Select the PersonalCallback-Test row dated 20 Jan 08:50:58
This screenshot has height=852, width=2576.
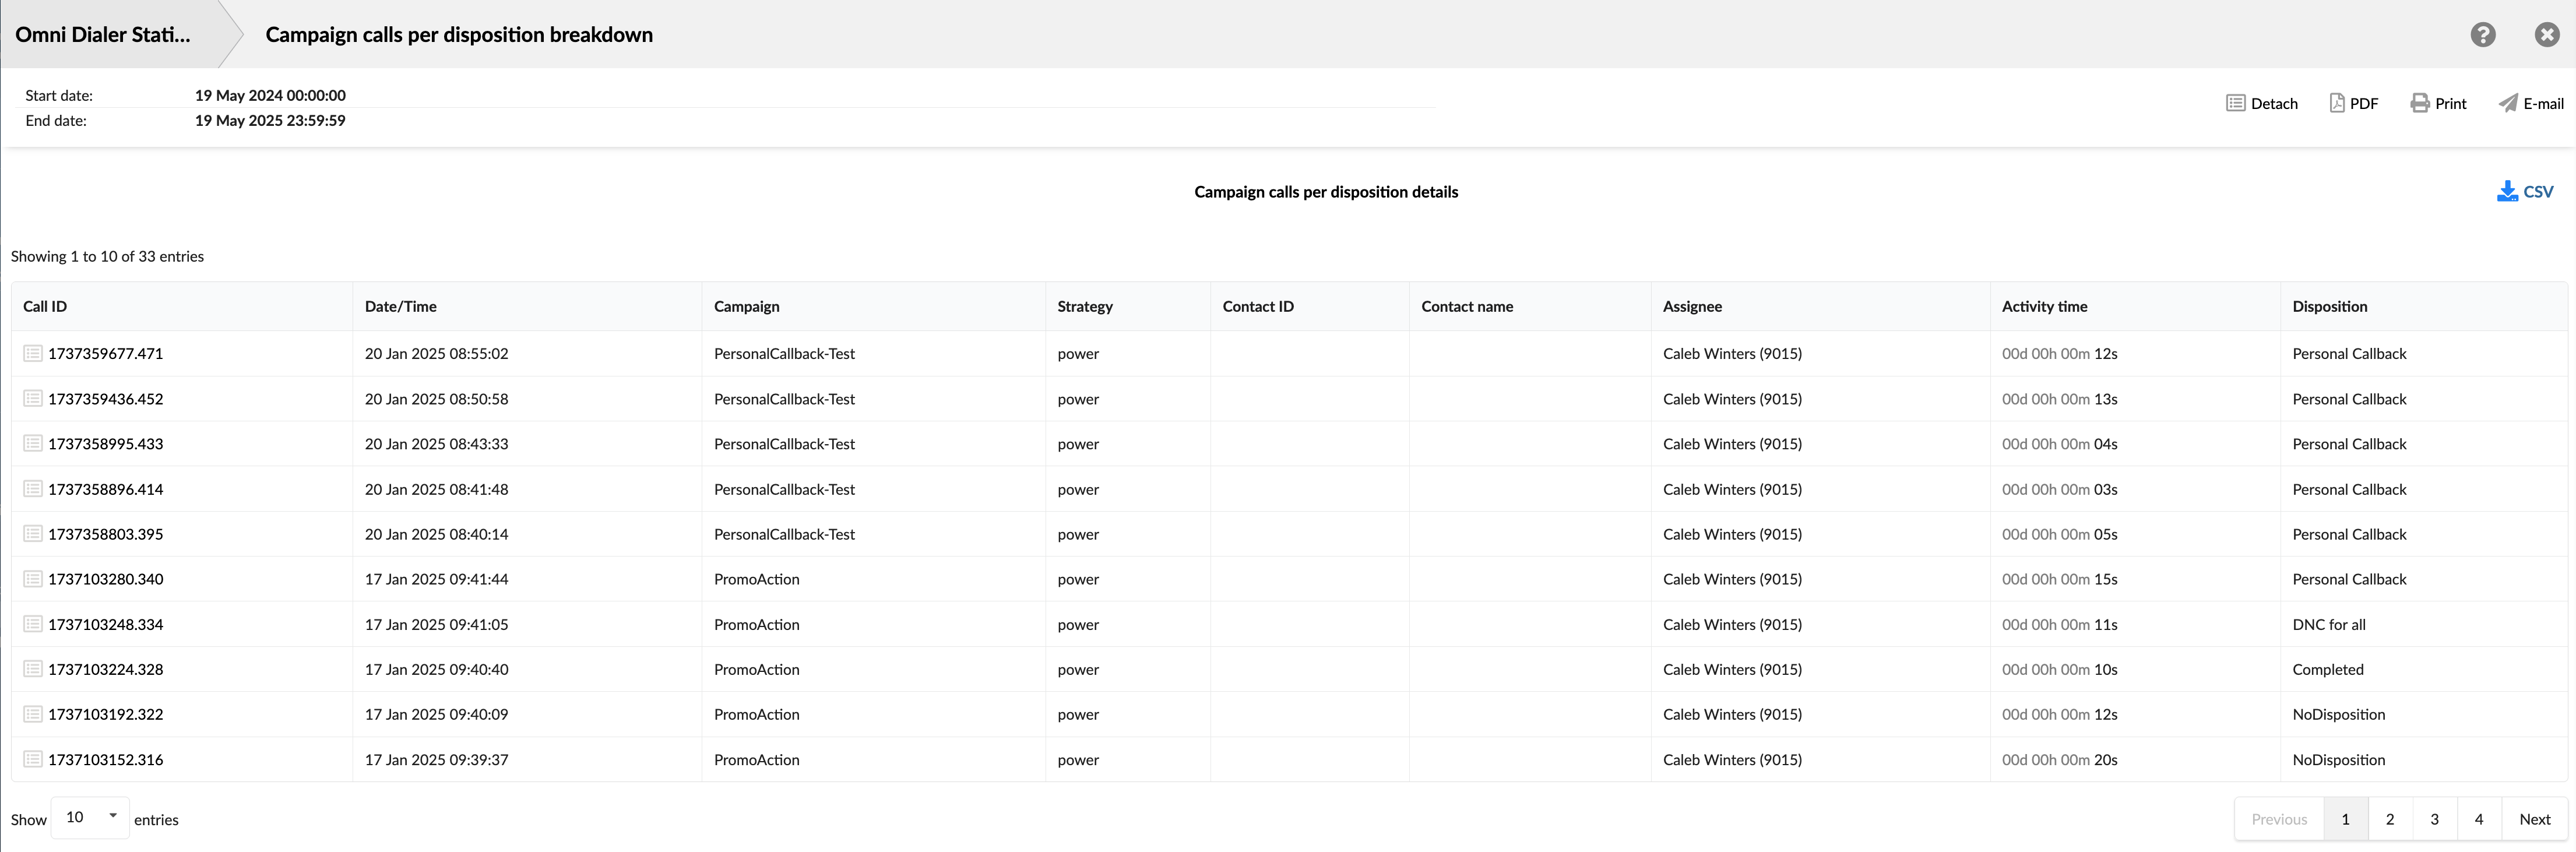[x=784, y=398]
